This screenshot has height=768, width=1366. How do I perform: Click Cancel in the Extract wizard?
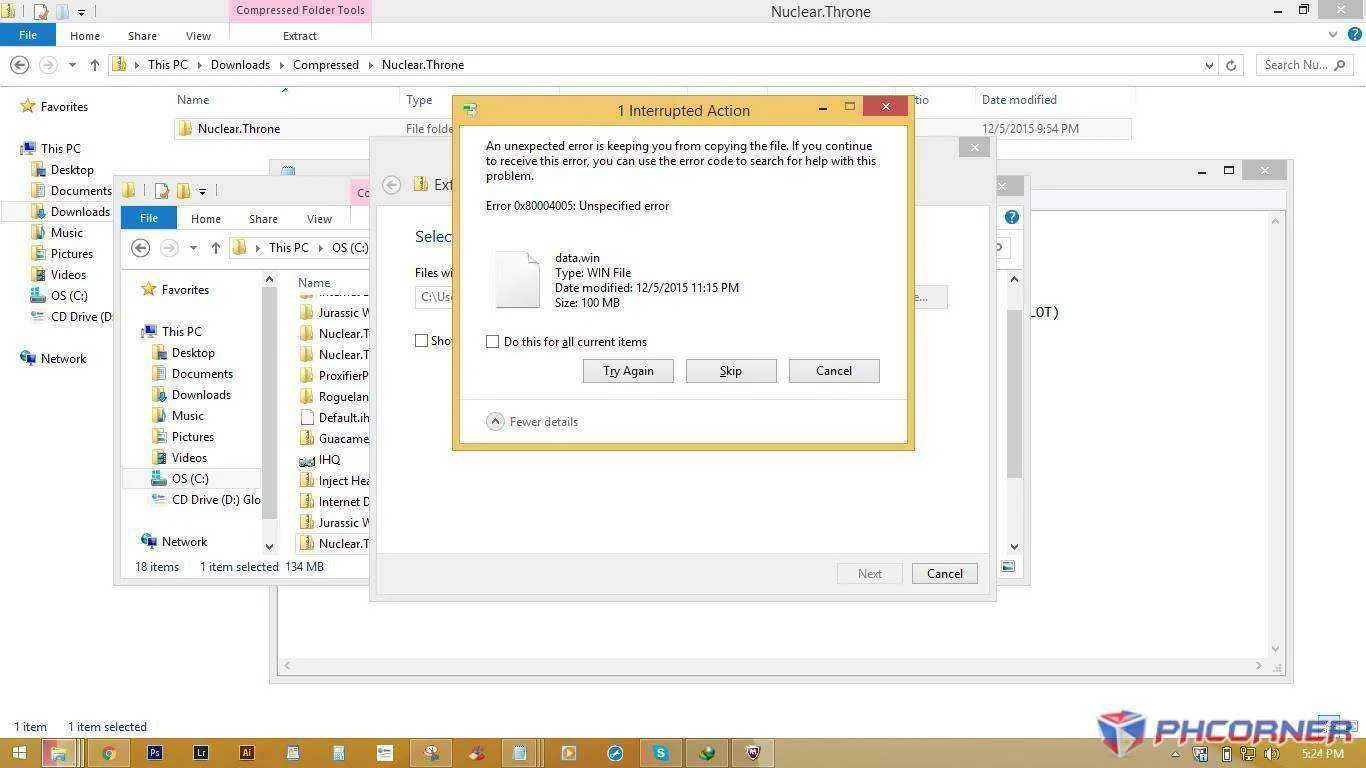[944, 574]
